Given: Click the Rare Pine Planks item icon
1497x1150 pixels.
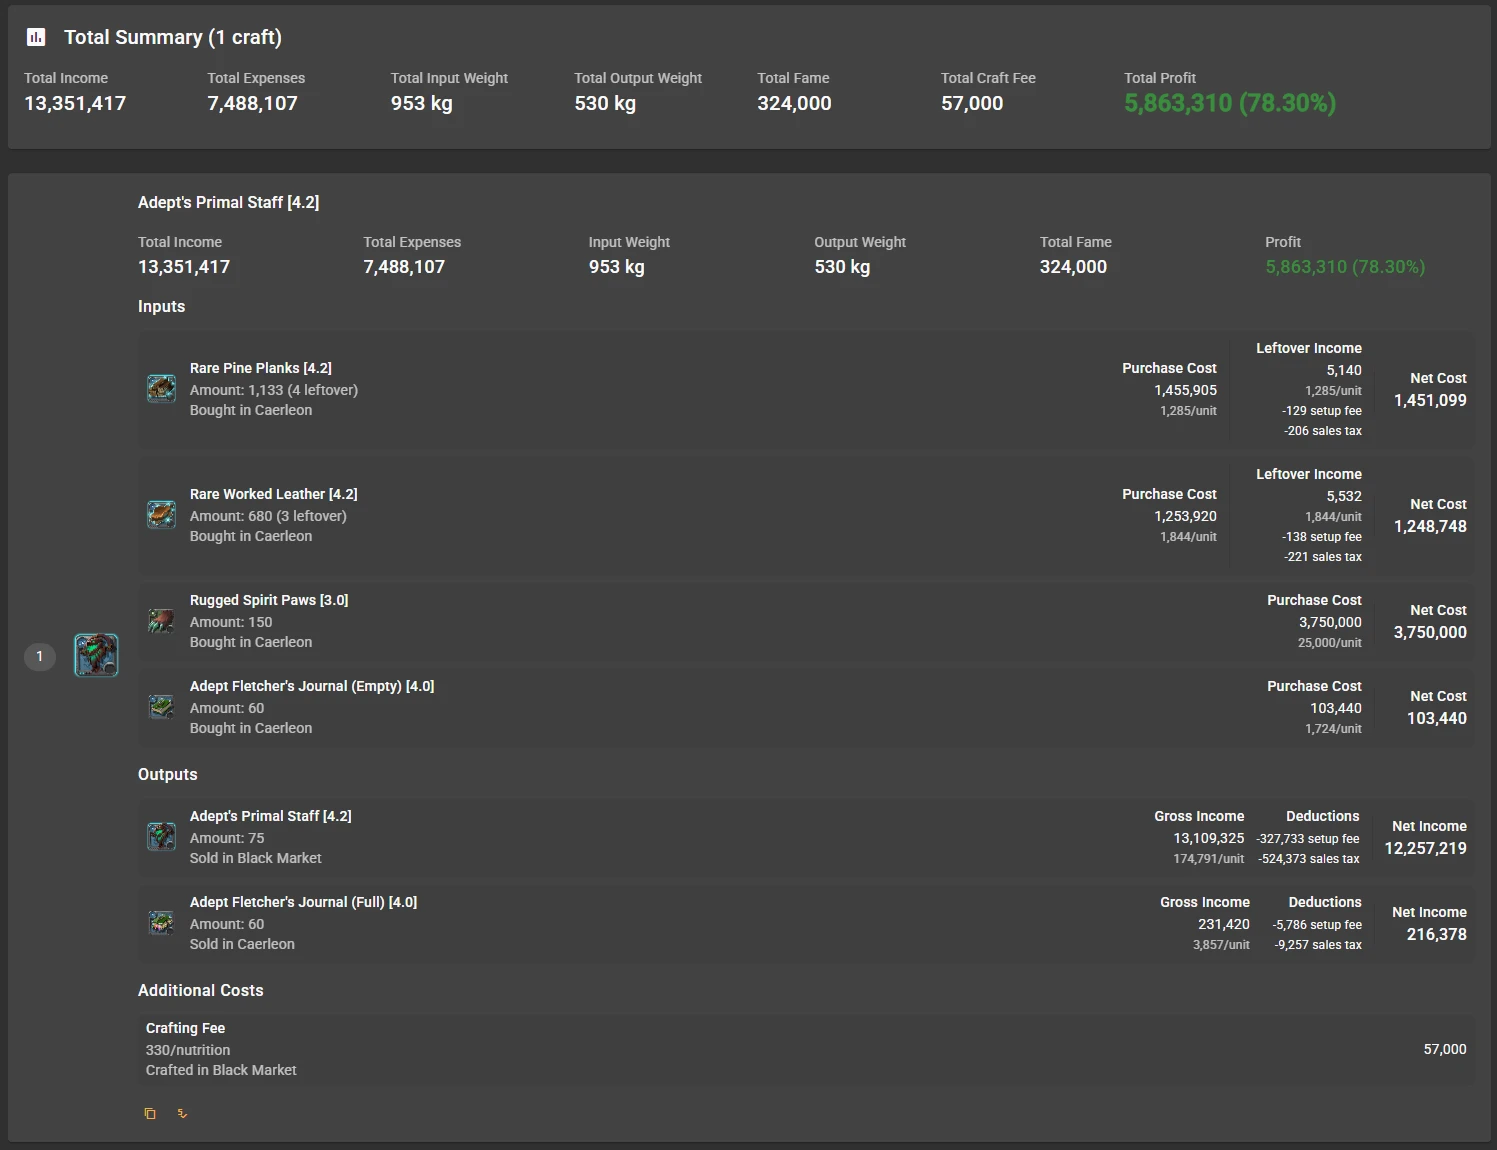Looking at the screenshot, I should coord(161,388).
